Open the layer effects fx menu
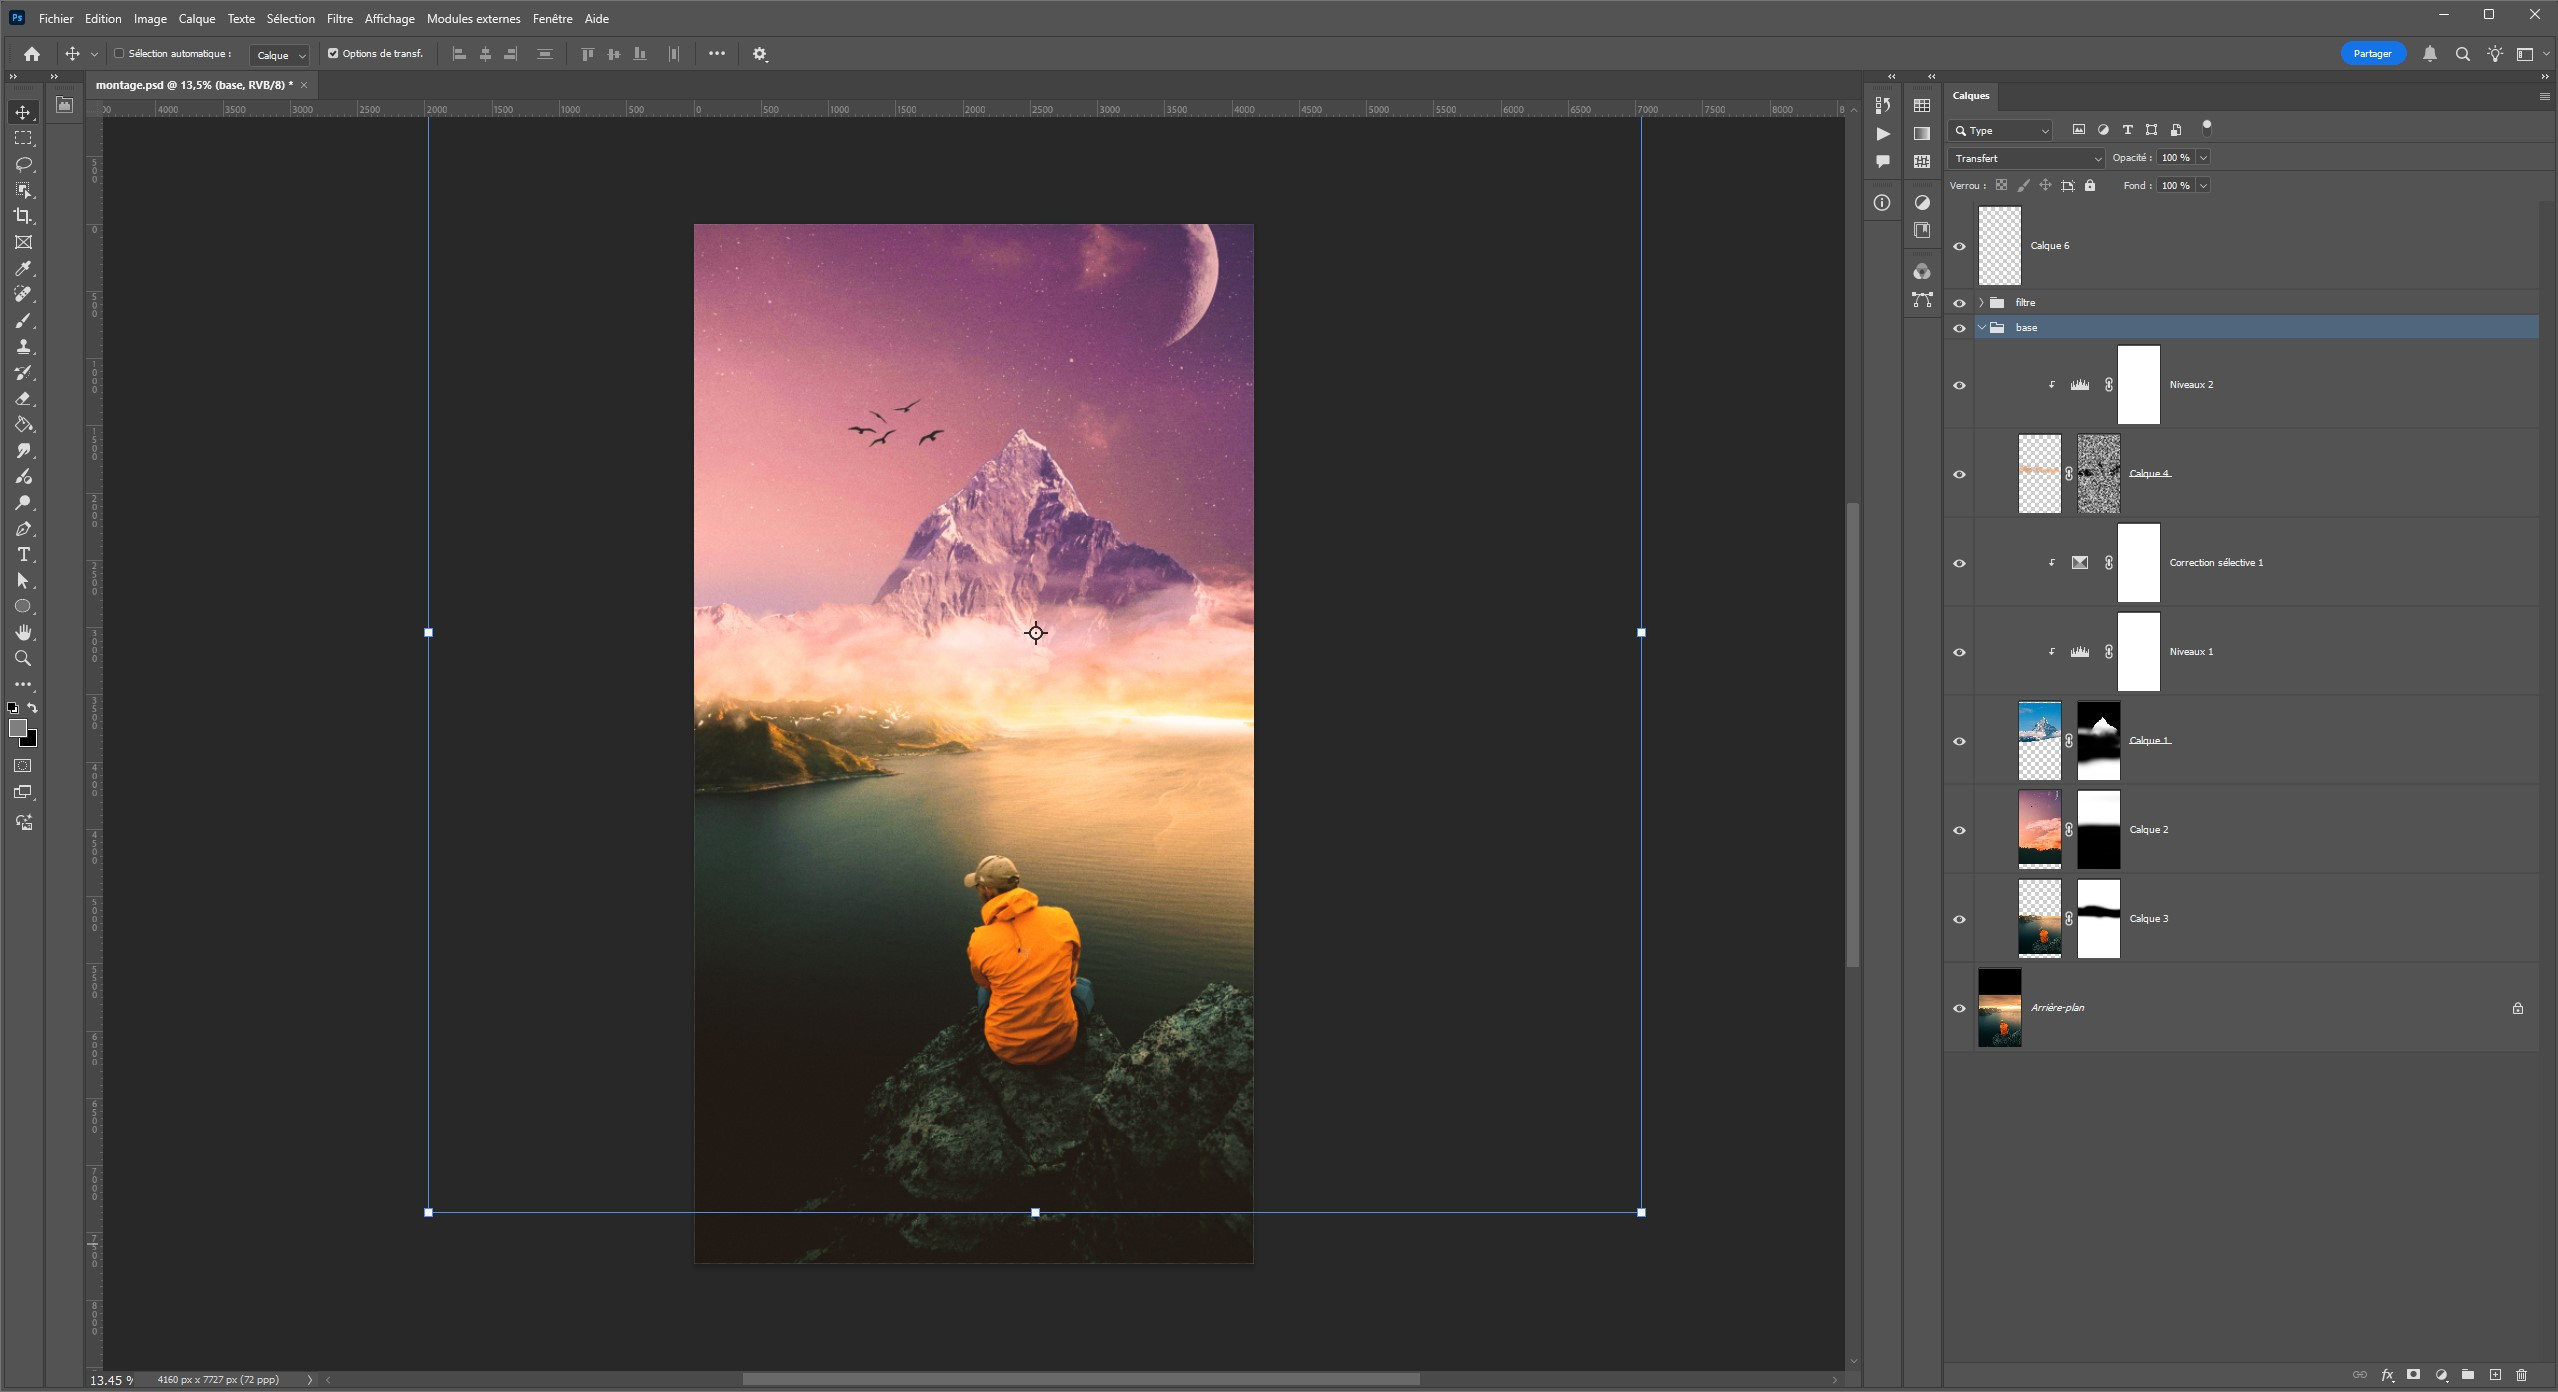 pos(2387,1375)
